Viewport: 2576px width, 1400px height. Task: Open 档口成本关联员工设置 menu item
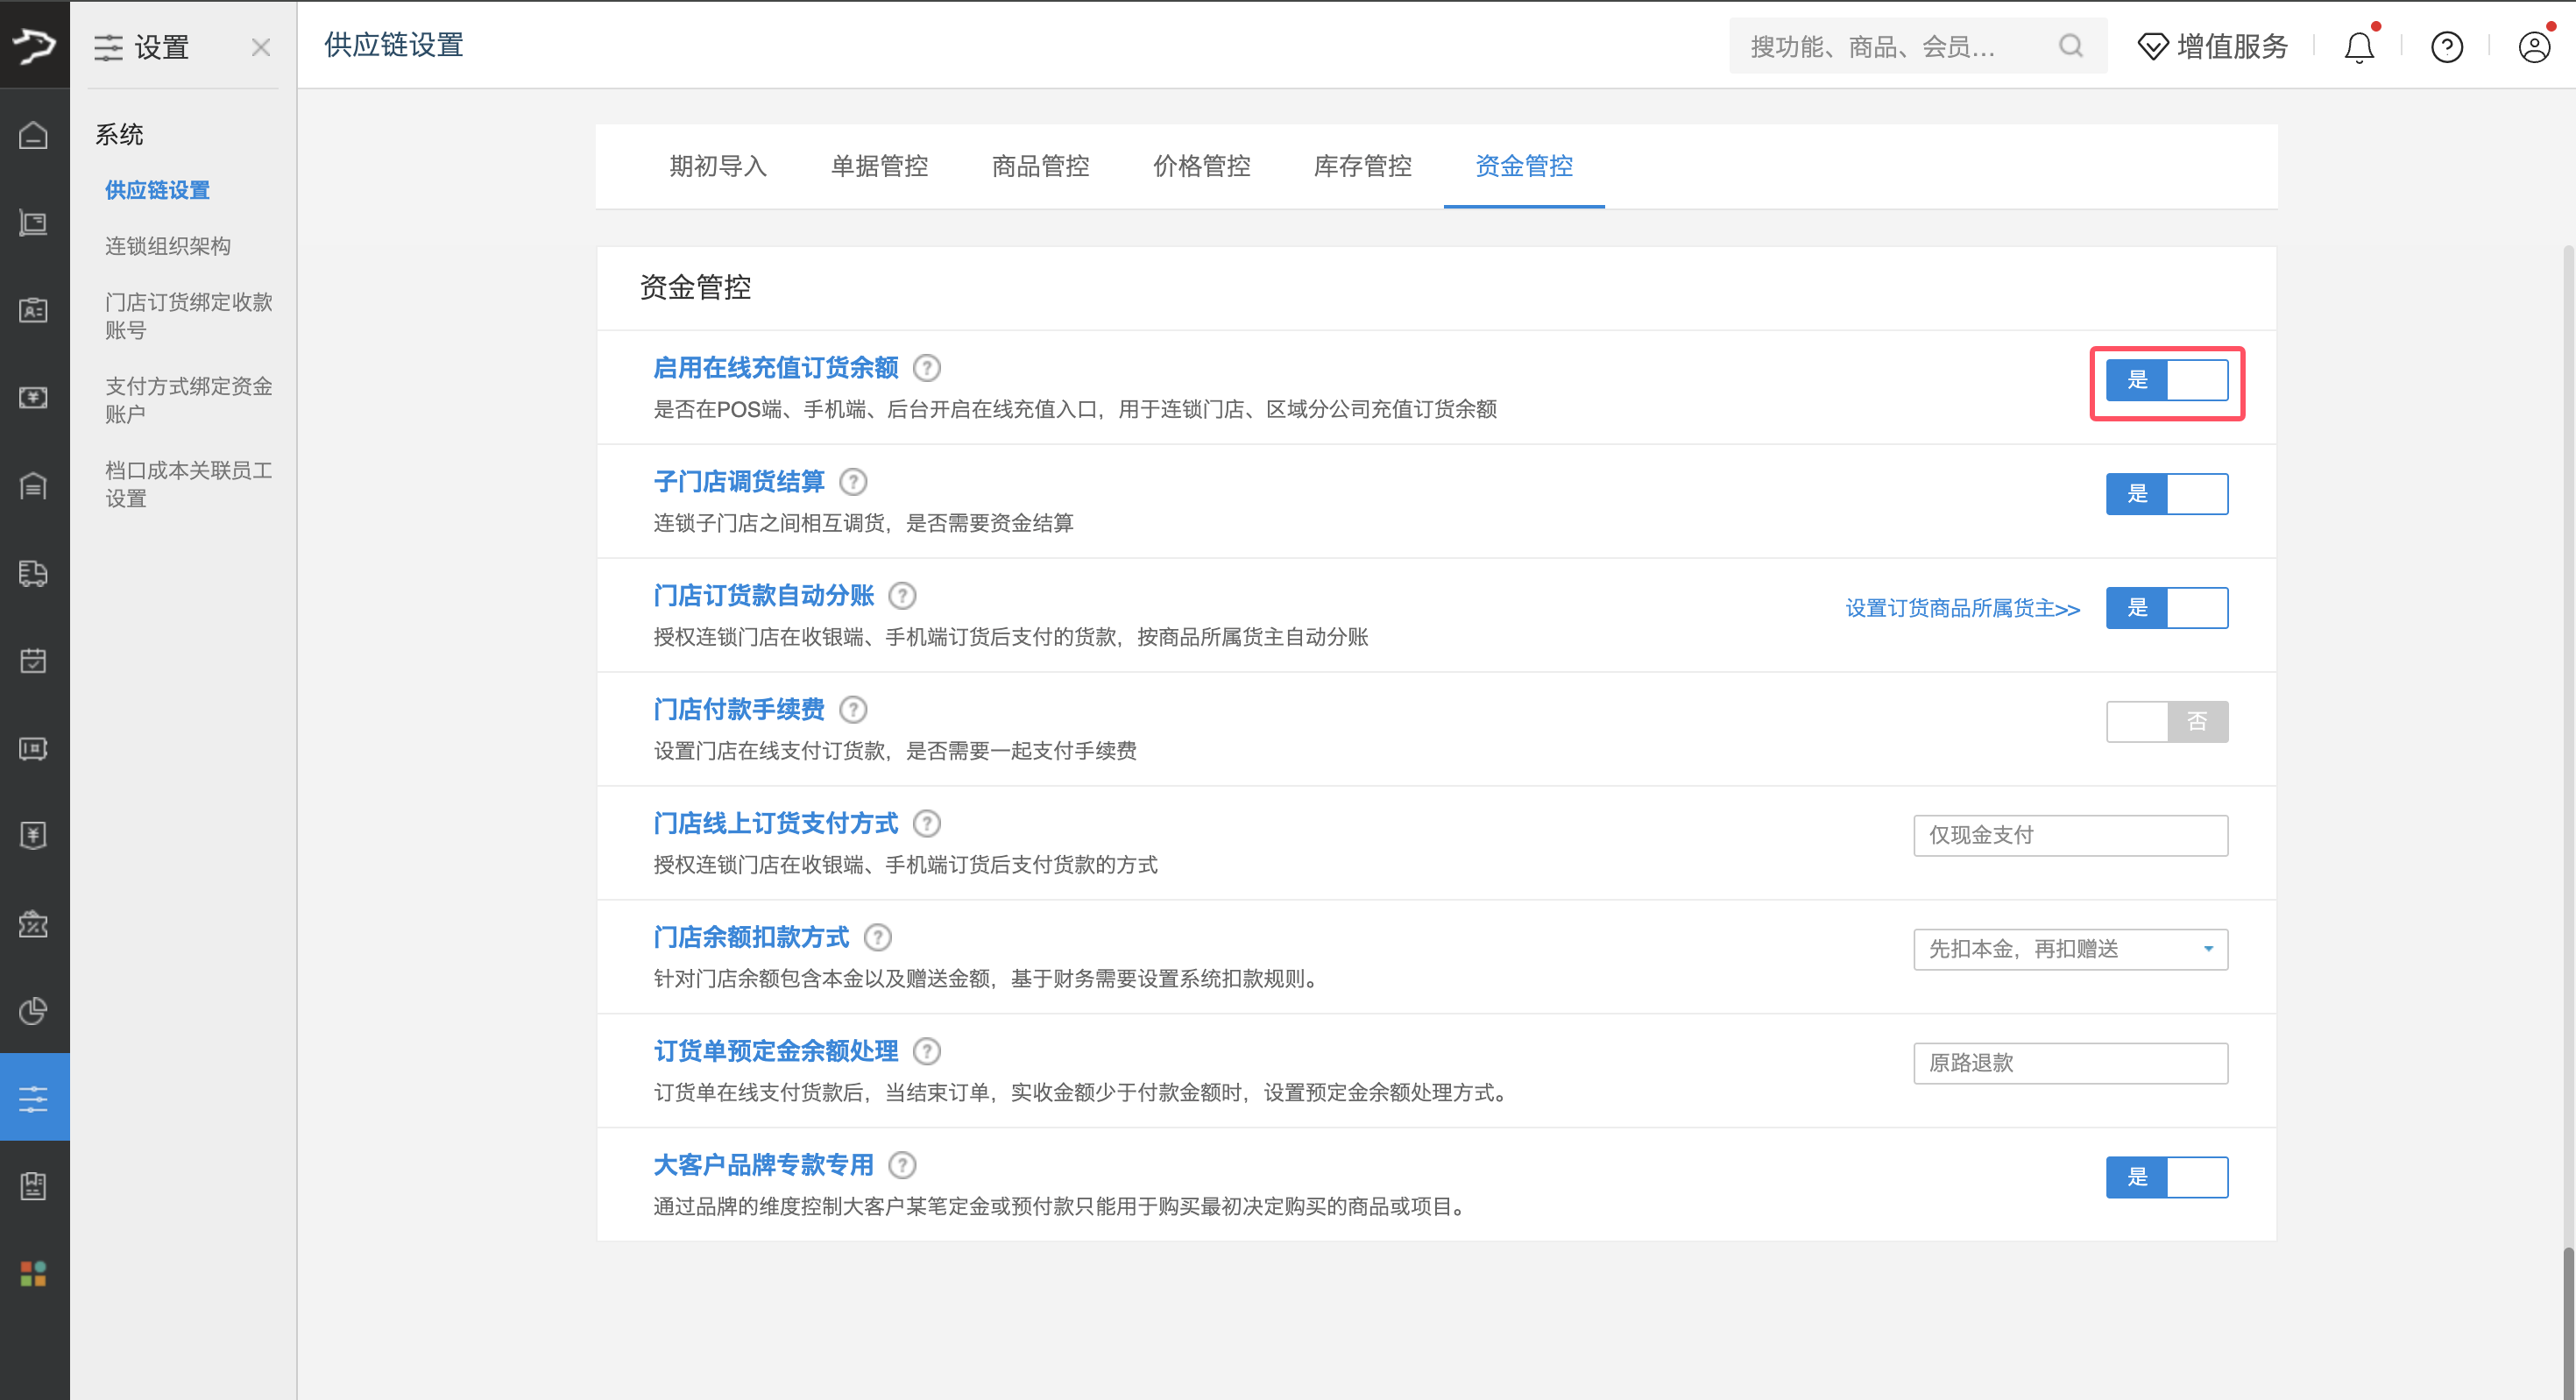point(189,484)
